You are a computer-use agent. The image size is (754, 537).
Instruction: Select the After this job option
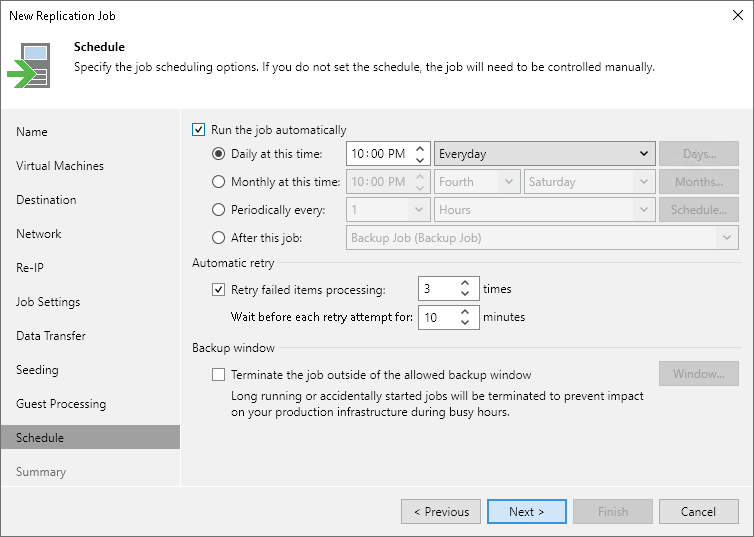pyautogui.click(x=219, y=238)
